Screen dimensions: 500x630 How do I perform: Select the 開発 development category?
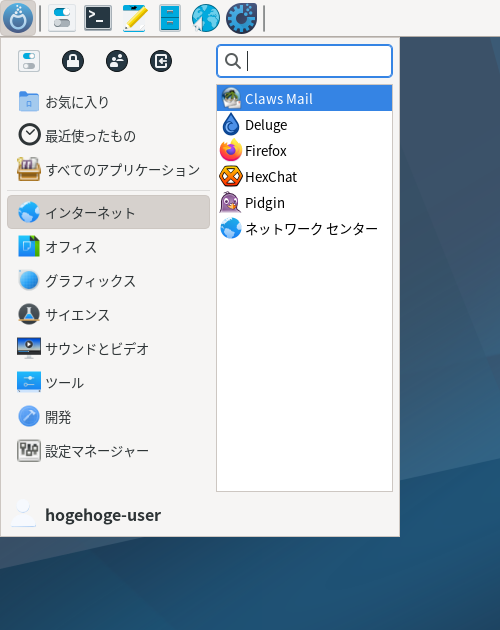(x=109, y=417)
